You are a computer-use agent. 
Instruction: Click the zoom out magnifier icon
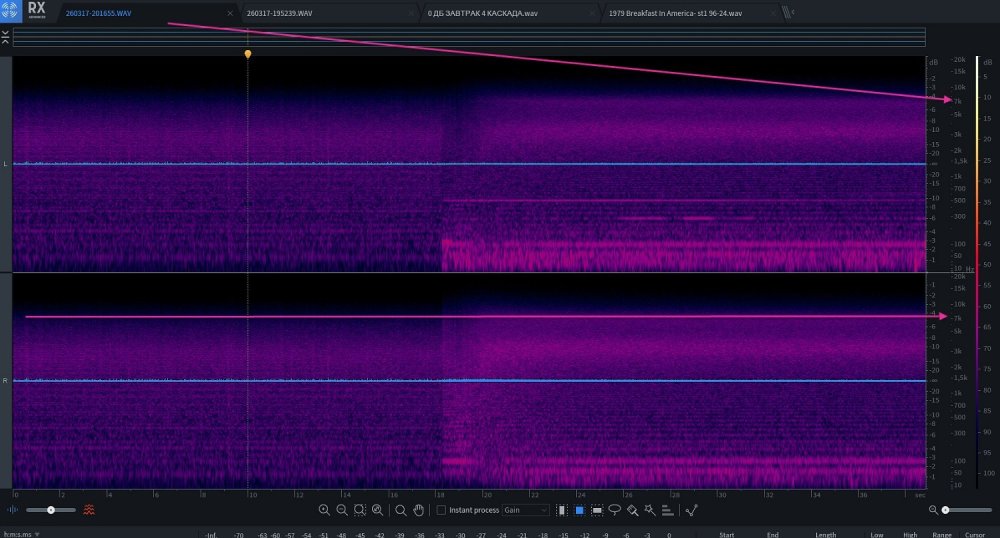(342, 510)
